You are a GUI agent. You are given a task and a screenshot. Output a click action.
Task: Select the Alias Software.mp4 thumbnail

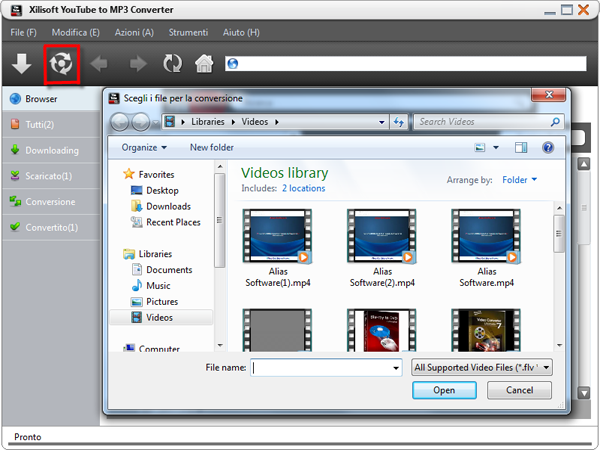[x=486, y=236]
